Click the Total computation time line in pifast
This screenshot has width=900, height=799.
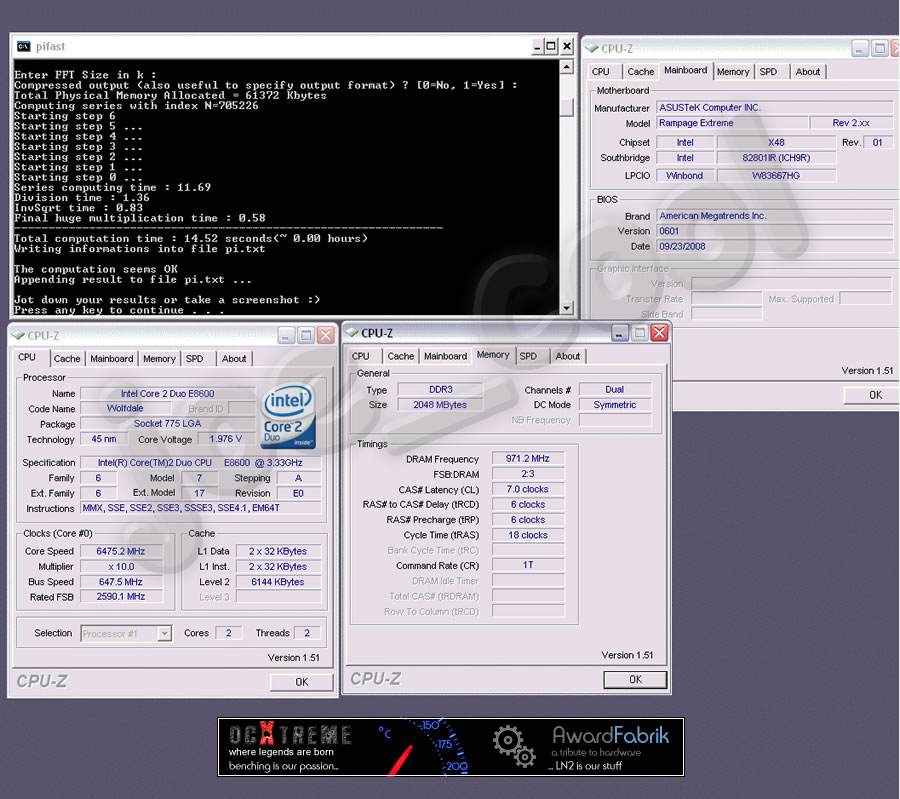click(191, 239)
